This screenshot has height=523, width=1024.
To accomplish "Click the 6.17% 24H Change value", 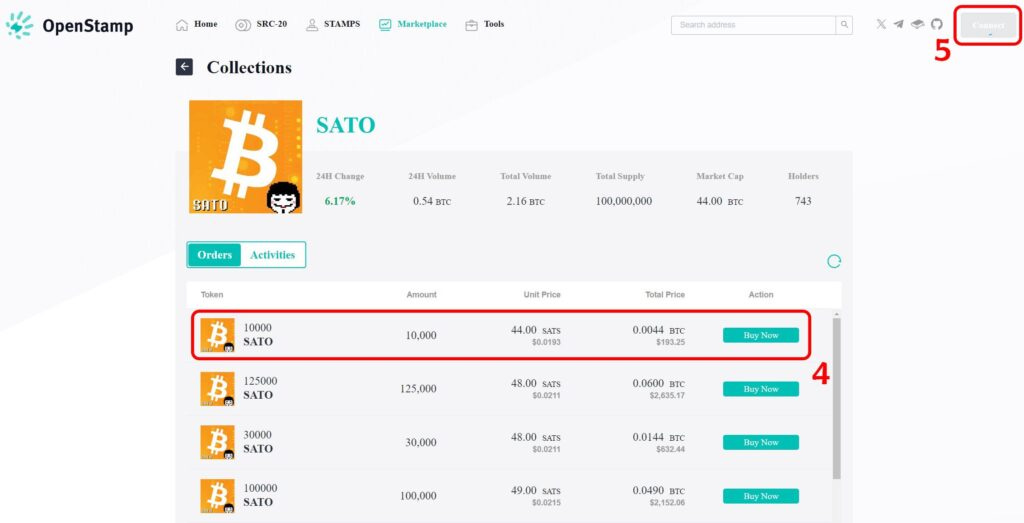I will 340,201.
